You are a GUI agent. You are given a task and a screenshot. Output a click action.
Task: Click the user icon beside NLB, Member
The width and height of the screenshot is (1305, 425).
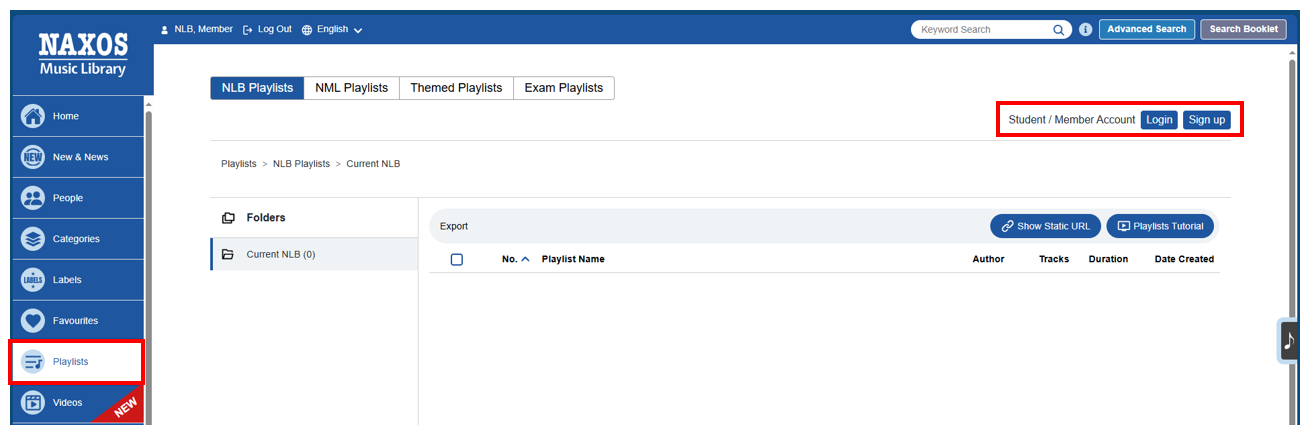[165, 30]
